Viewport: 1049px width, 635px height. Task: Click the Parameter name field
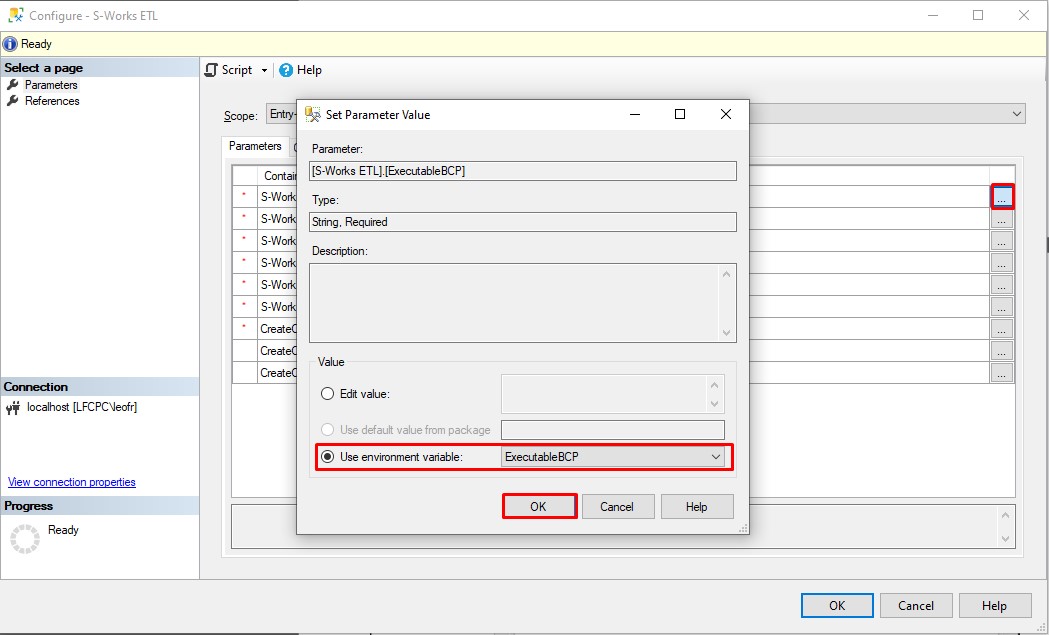click(522, 171)
